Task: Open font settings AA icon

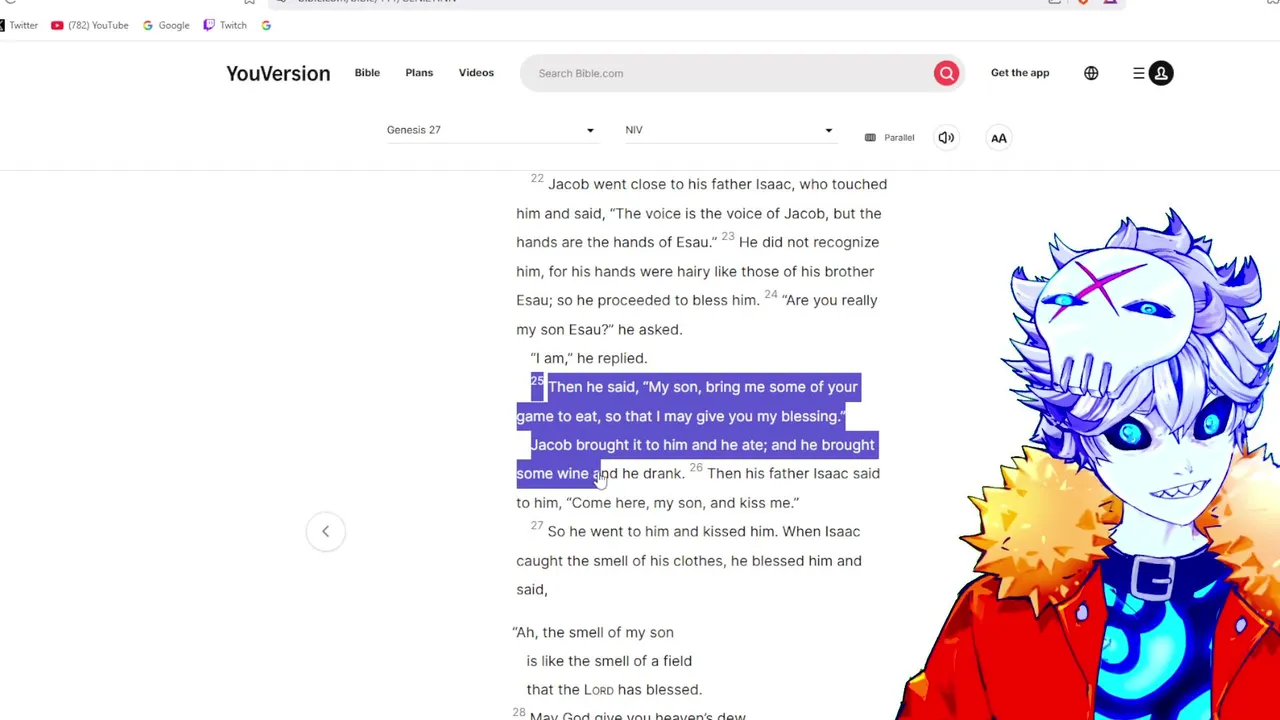Action: coord(999,138)
